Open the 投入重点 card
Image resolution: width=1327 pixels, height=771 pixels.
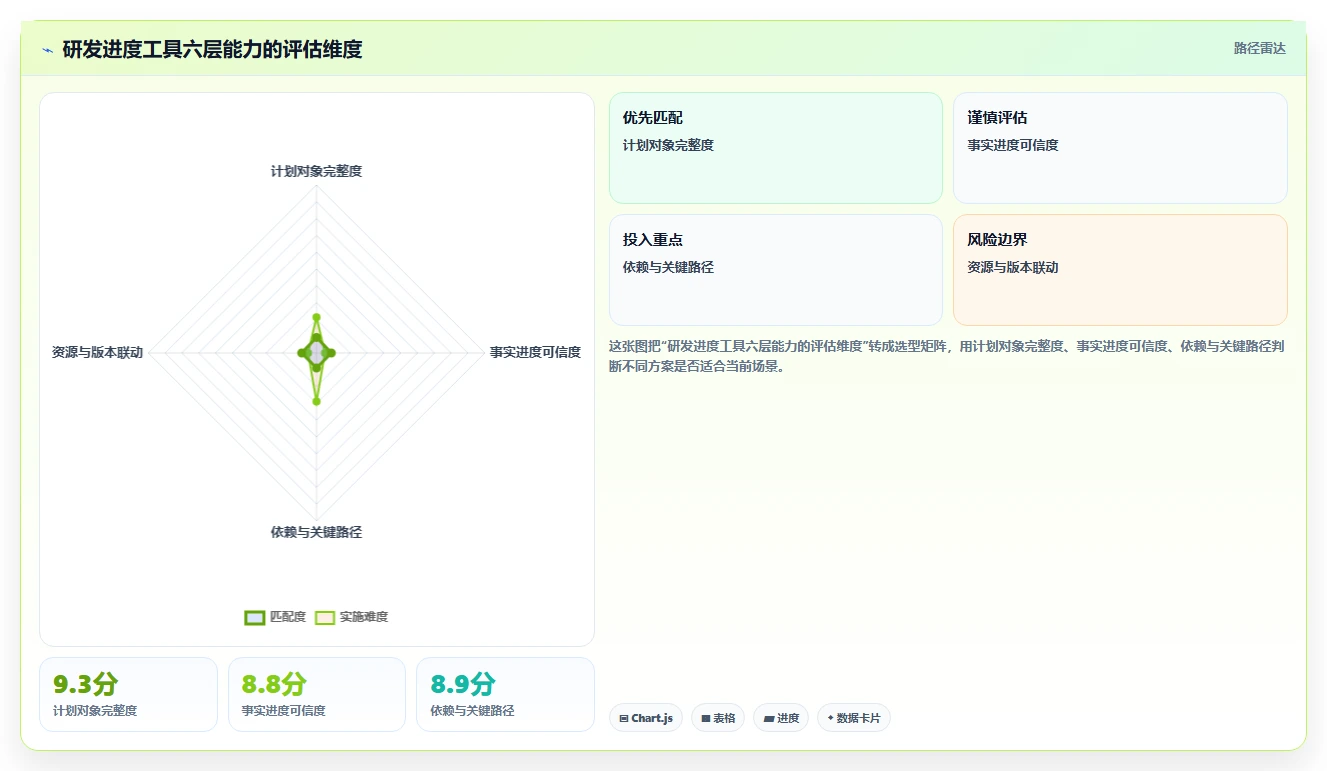pyautogui.click(x=776, y=270)
